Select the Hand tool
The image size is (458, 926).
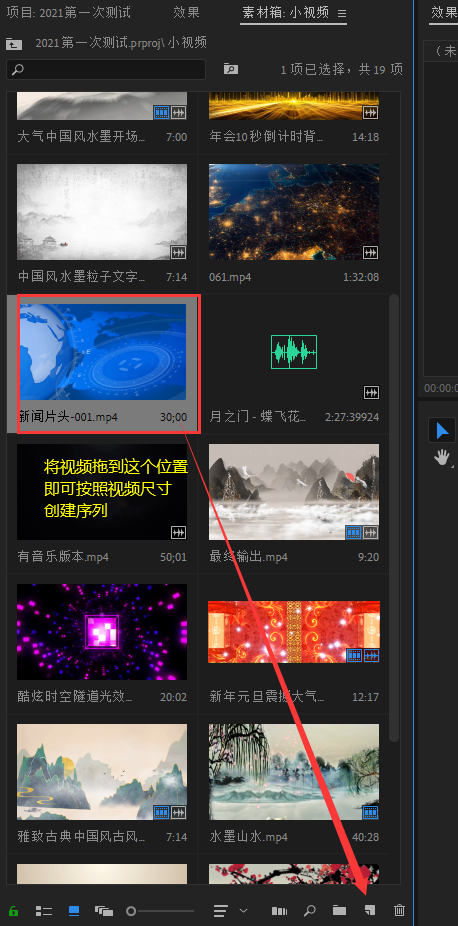442,457
